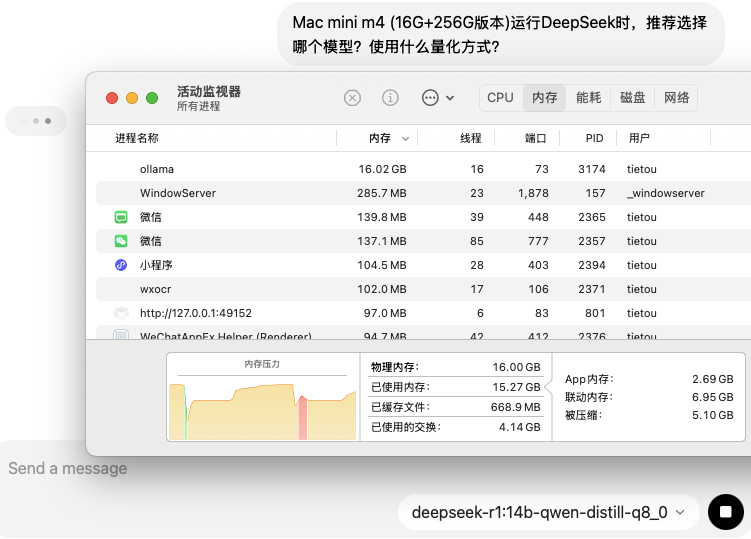Select WeChatAppEx Helper (Renderer) row

[x=423, y=333]
